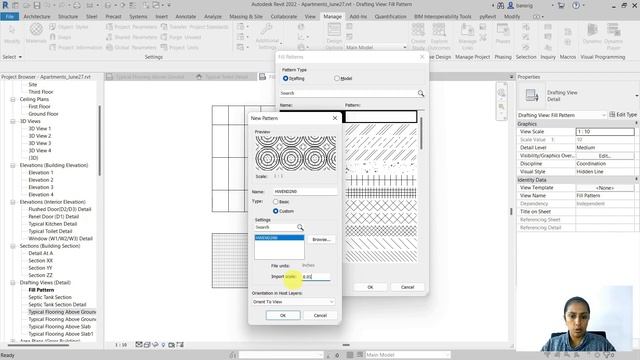The image size is (640, 360).
Task: Click the search magnifier in New Pattern settings
Action: (300, 227)
